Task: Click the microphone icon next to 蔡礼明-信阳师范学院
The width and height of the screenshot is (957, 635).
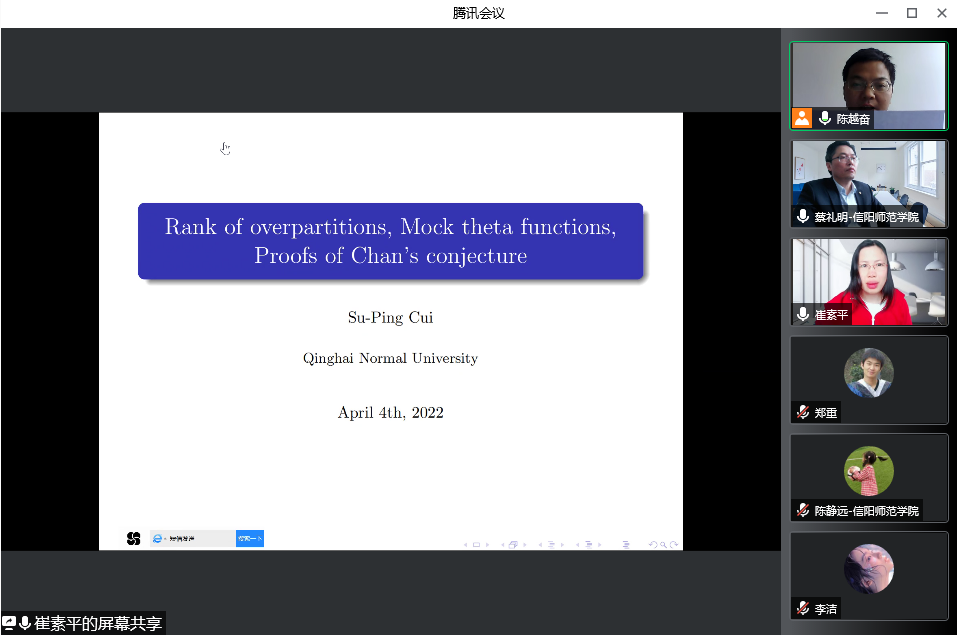Action: point(803,217)
